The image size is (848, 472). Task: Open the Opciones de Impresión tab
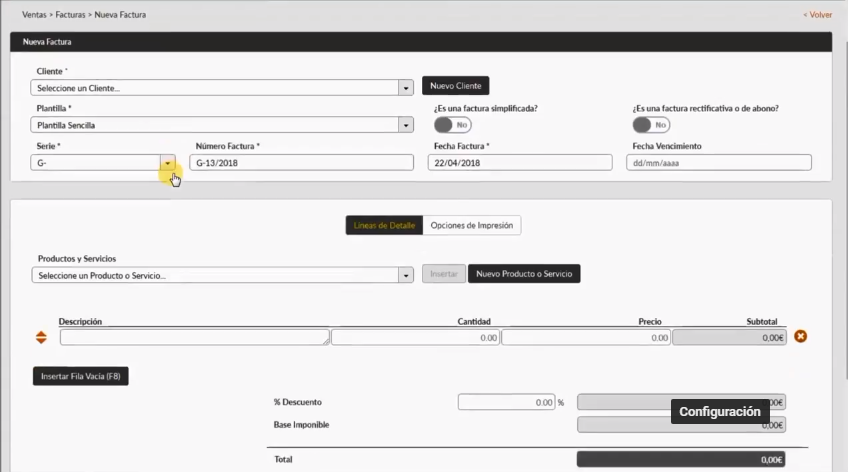coord(471,226)
